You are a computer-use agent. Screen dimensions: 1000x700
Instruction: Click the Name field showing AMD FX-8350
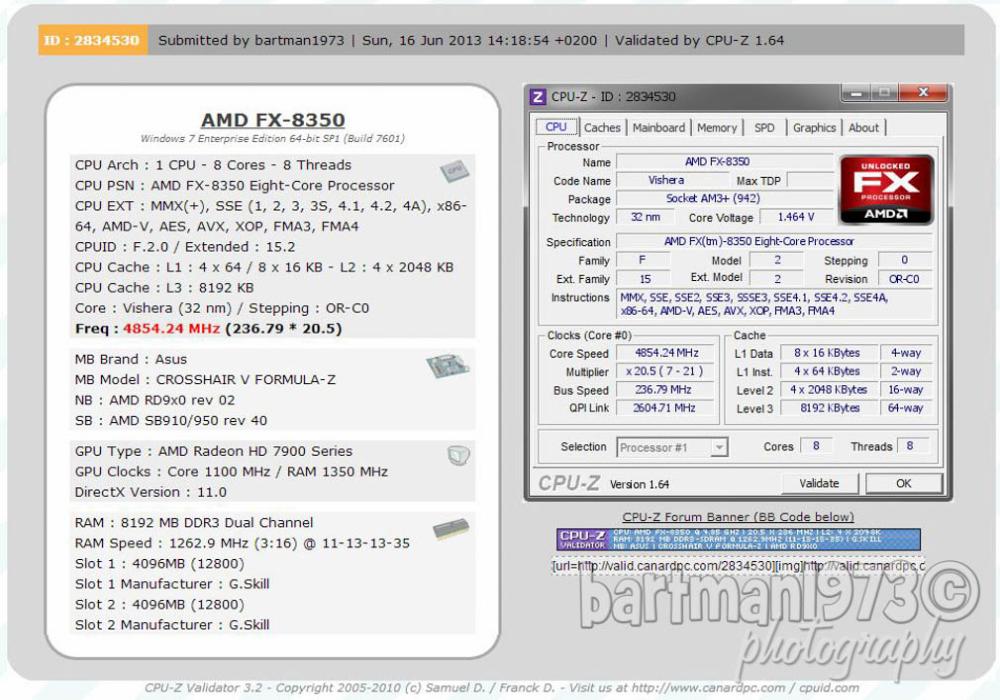pyautogui.click(x=724, y=162)
